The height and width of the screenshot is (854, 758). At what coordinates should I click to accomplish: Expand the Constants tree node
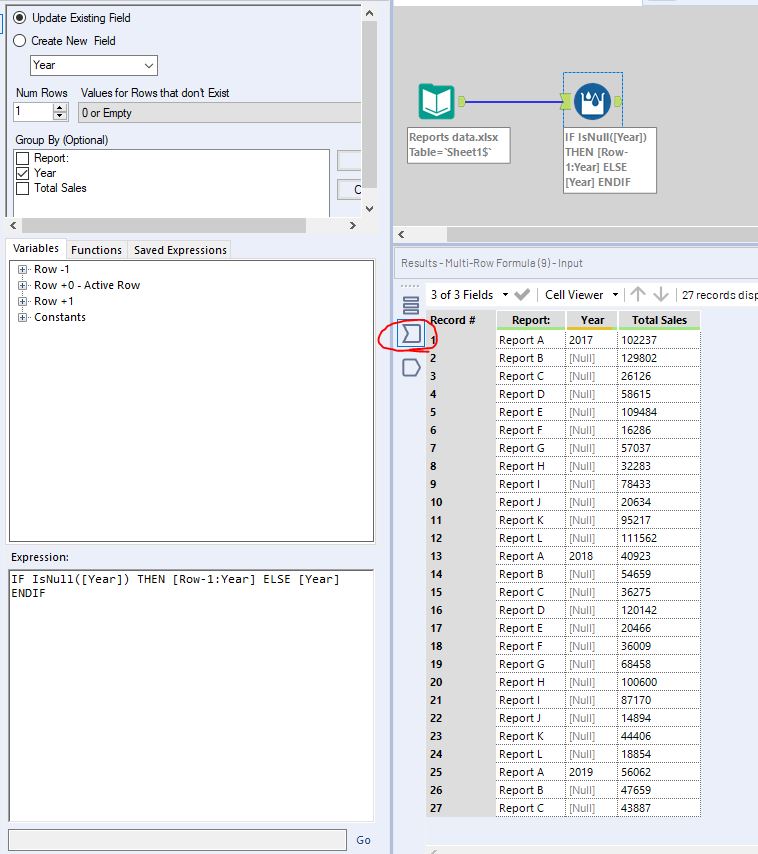pos(23,317)
